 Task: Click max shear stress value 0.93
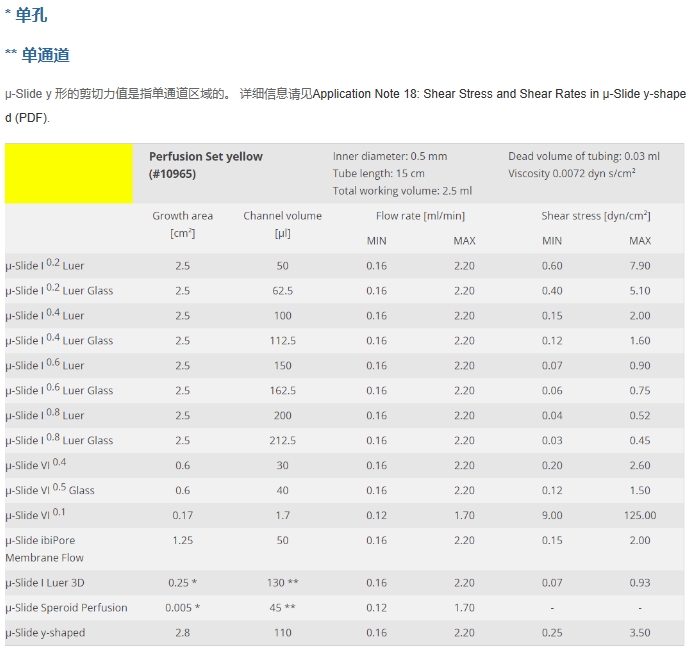click(640, 583)
